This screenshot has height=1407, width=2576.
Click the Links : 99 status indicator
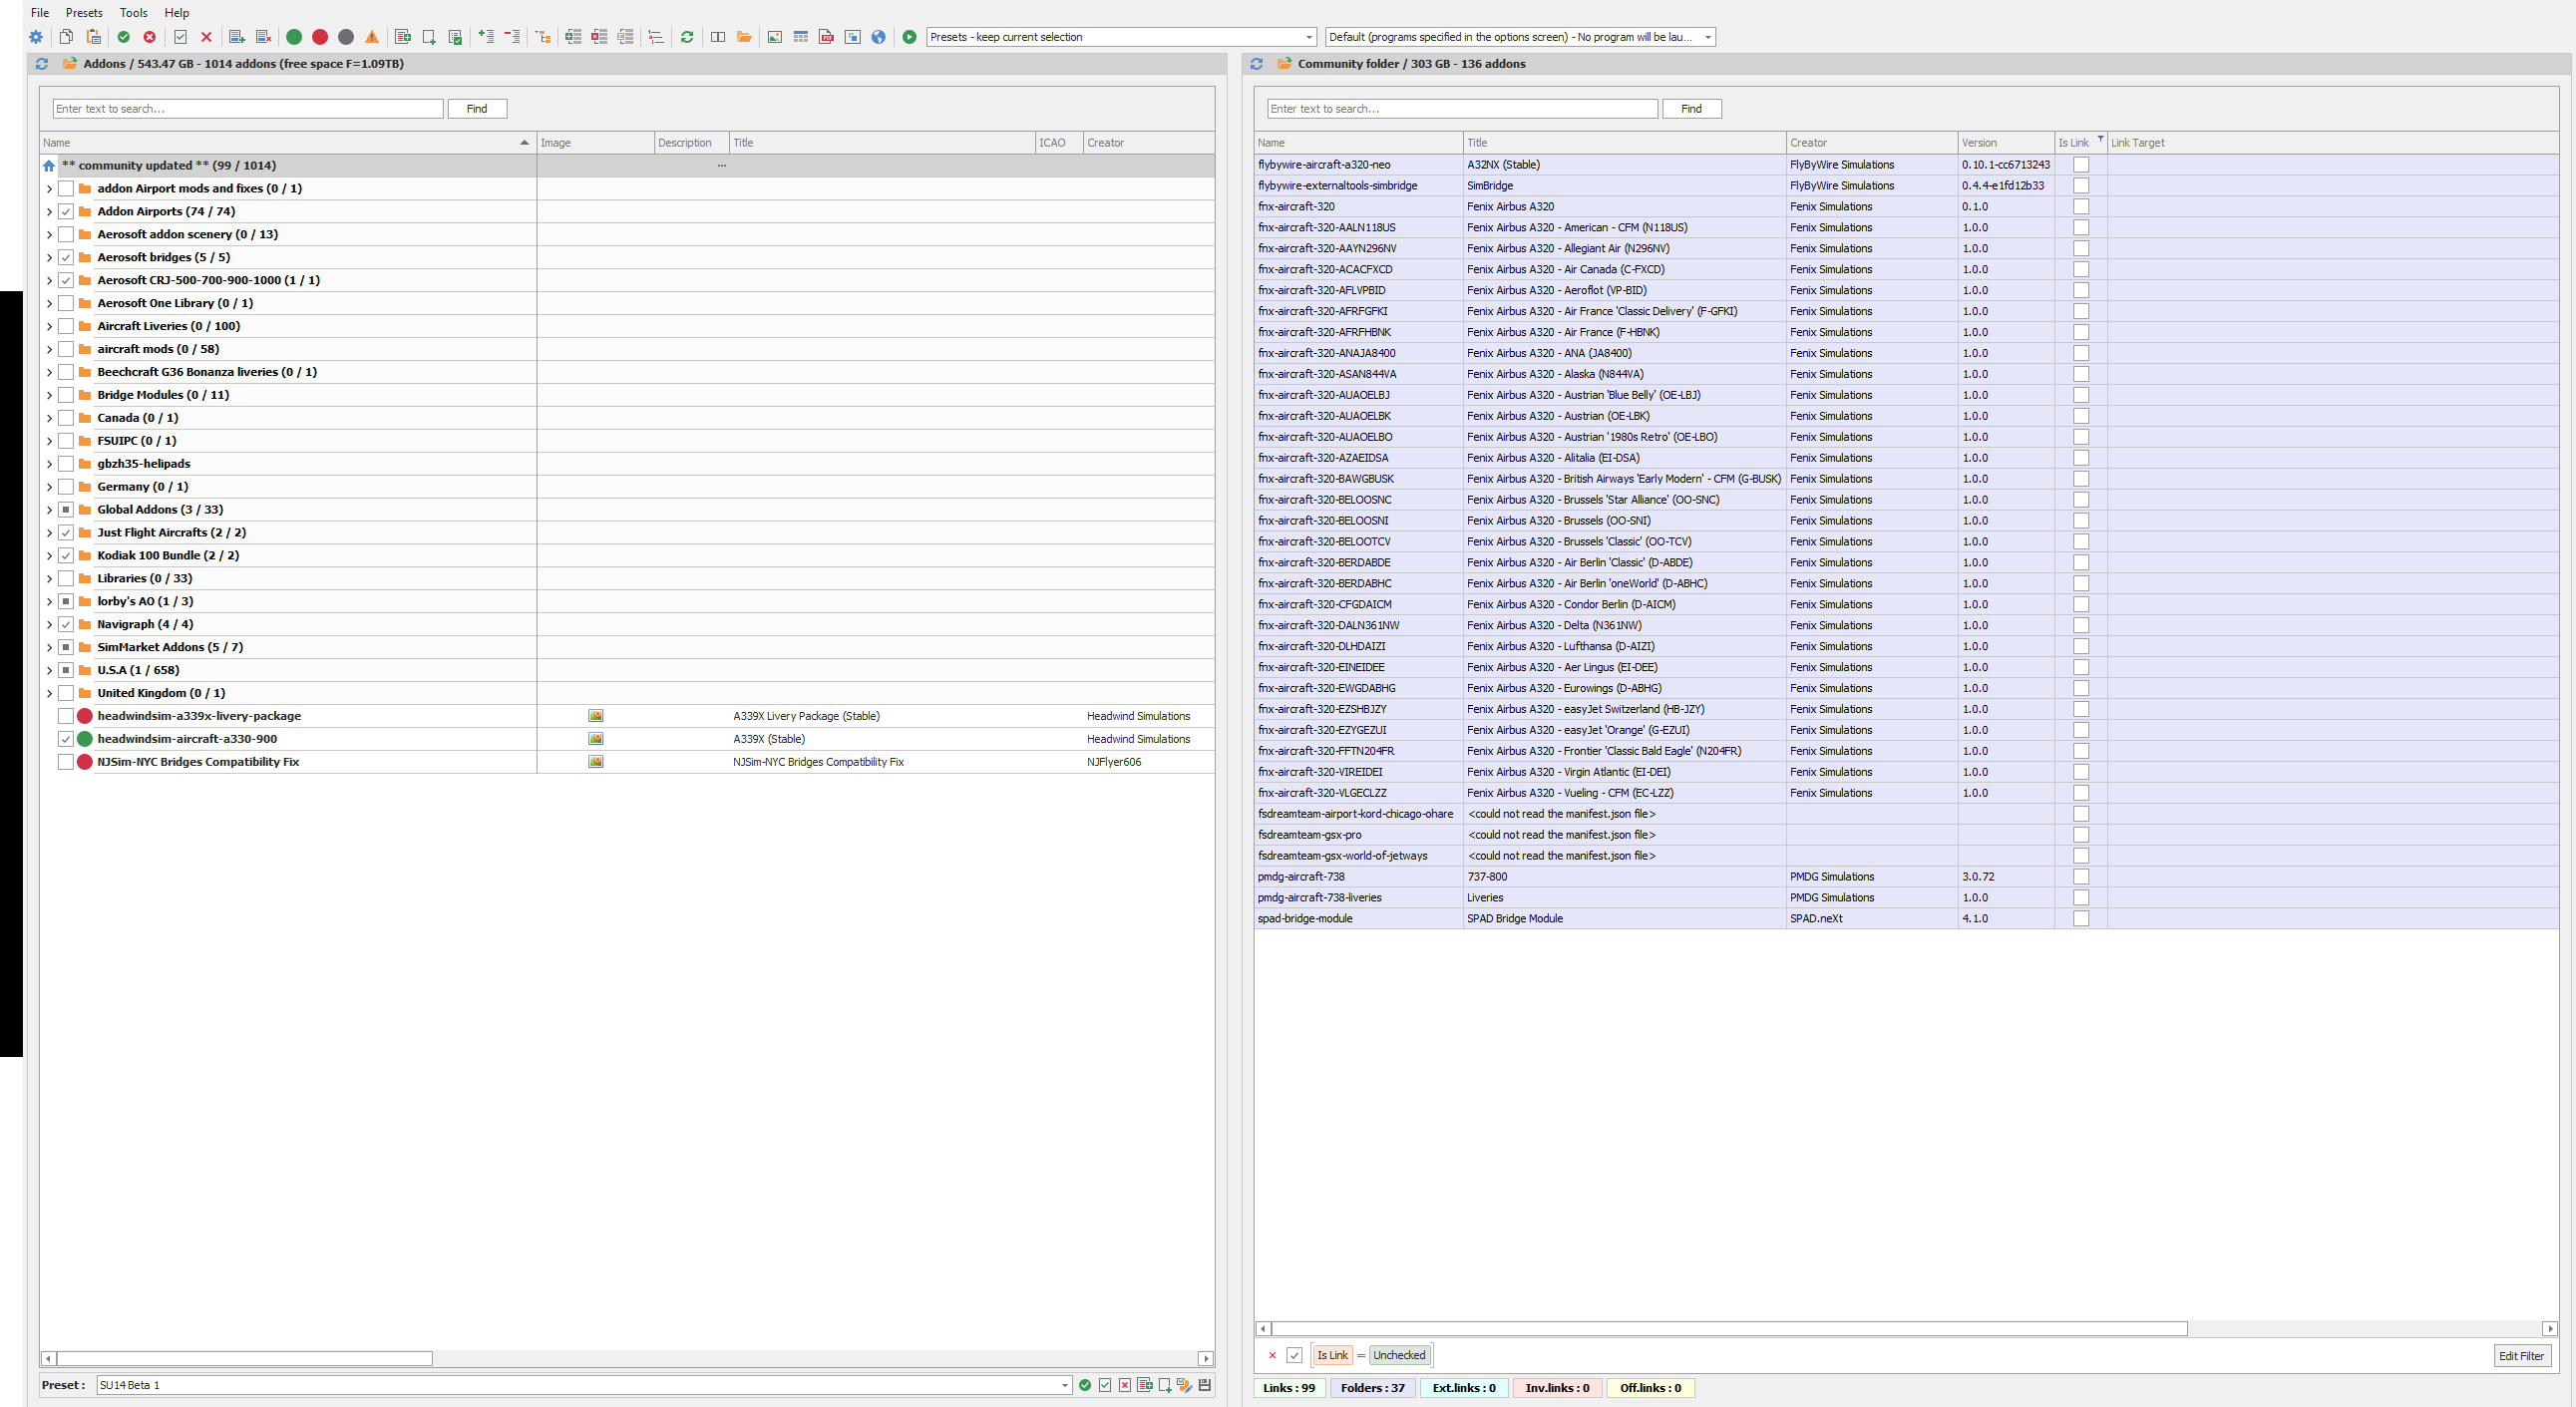(1289, 1388)
